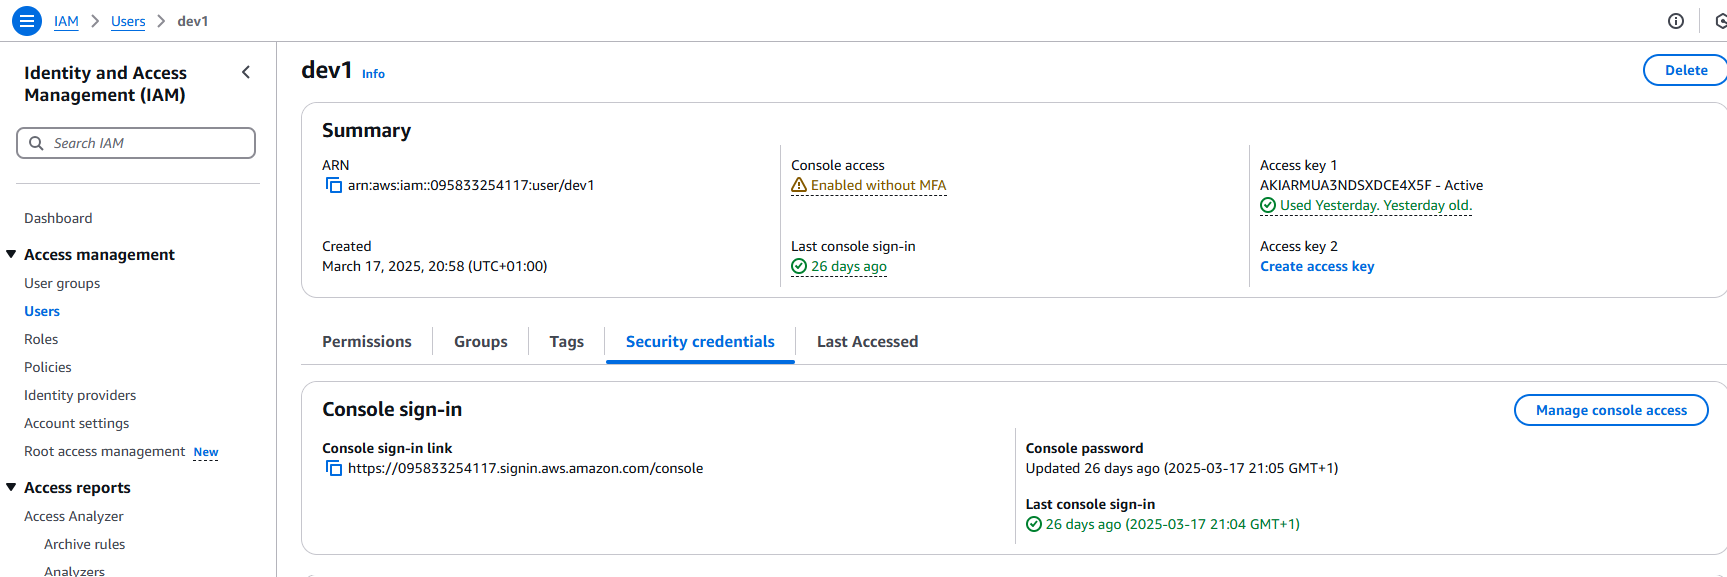Screen dimensions: 1727x577
Task: Open the Last Accessed tab
Action: [x=867, y=342]
